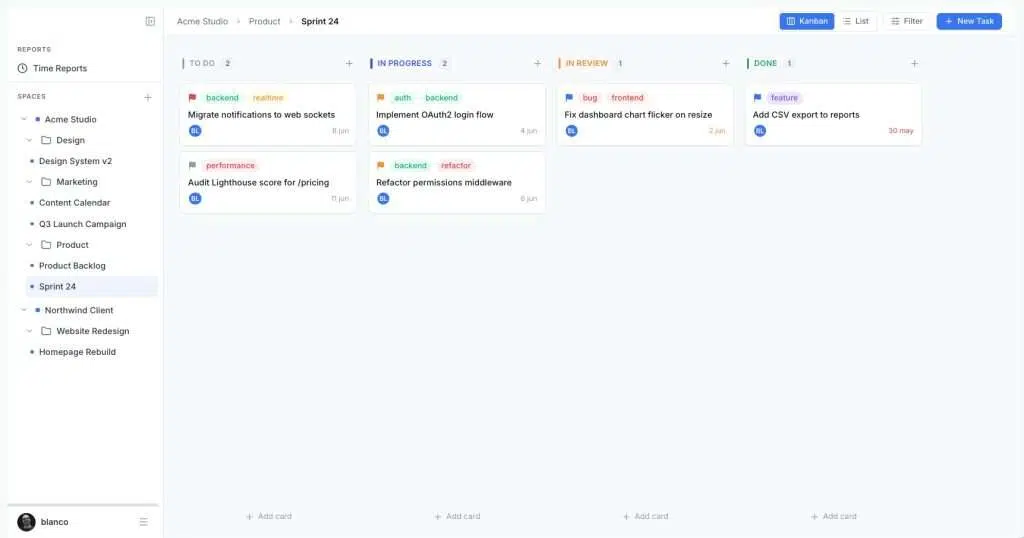Screen dimensions: 1024x538
Task: Click assignee avatar on Refactor permissions card
Action: 383,198
